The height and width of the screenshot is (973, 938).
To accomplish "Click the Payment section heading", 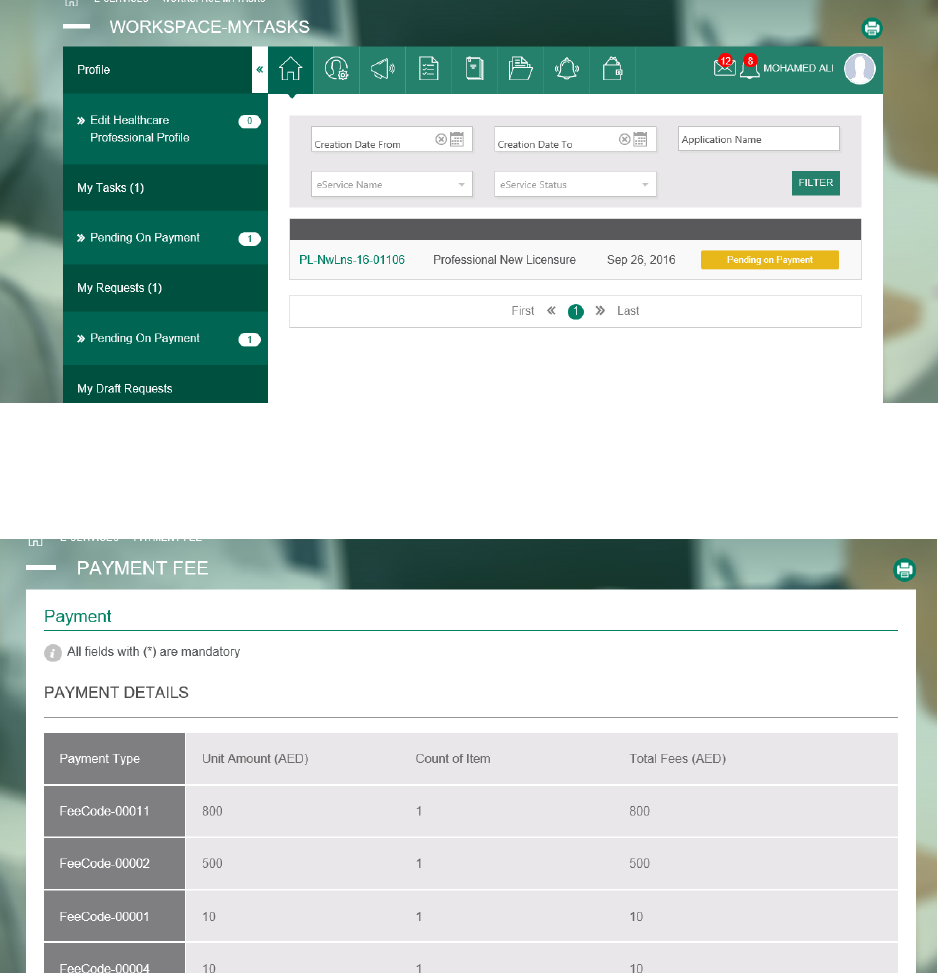I will pos(78,616).
